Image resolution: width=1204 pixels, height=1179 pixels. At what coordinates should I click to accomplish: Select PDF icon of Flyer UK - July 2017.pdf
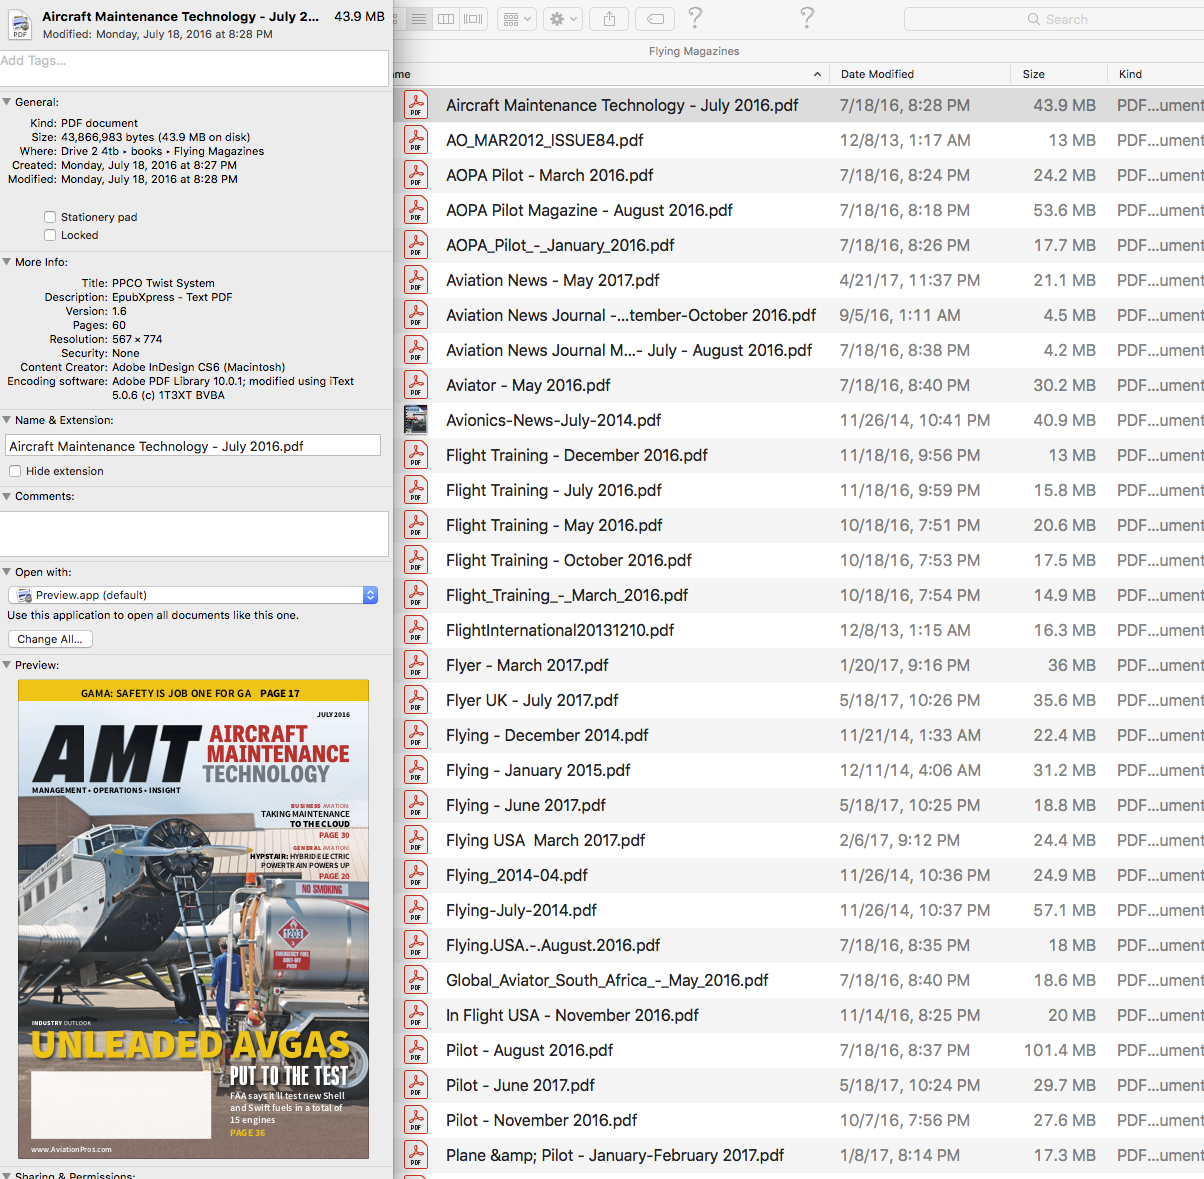click(416, 700)
